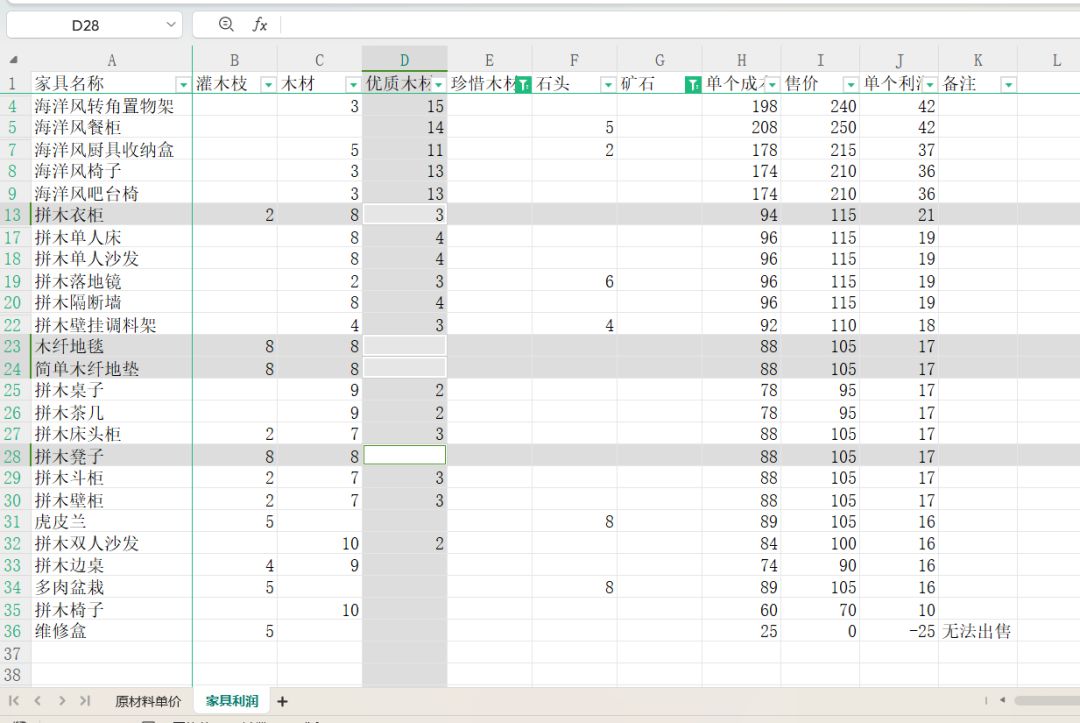
Task: Open filter dropdown for 单个利润 column
Action: click(x=930, y=85)
